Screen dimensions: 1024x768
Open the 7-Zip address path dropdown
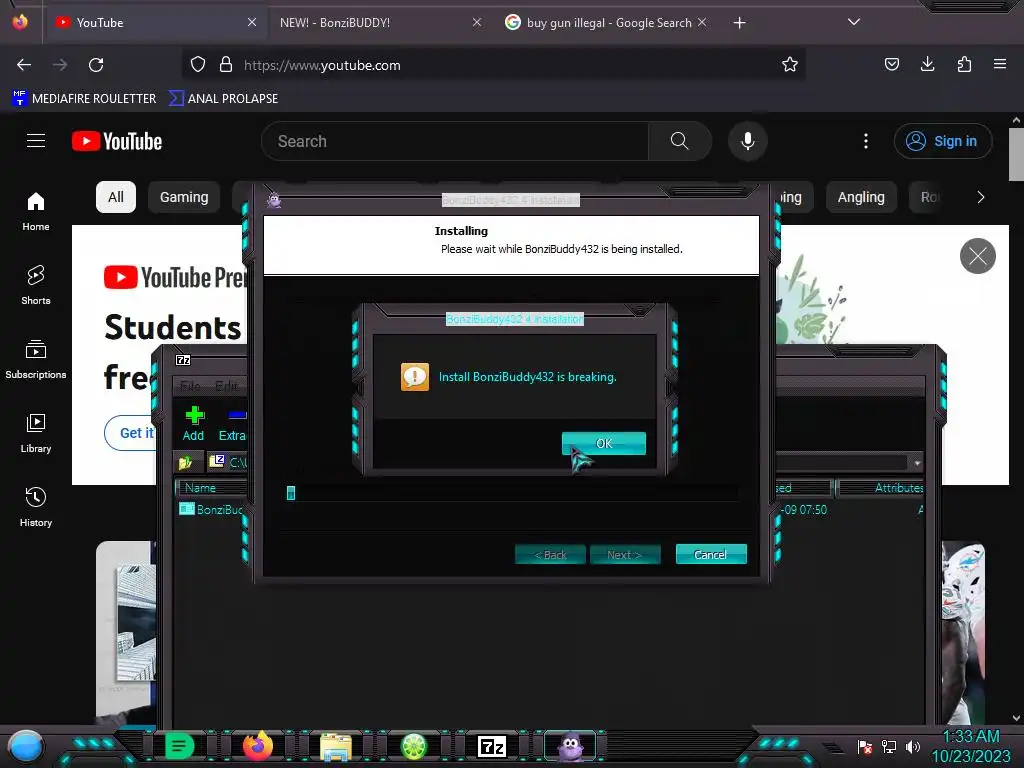(x=917, y=463)
